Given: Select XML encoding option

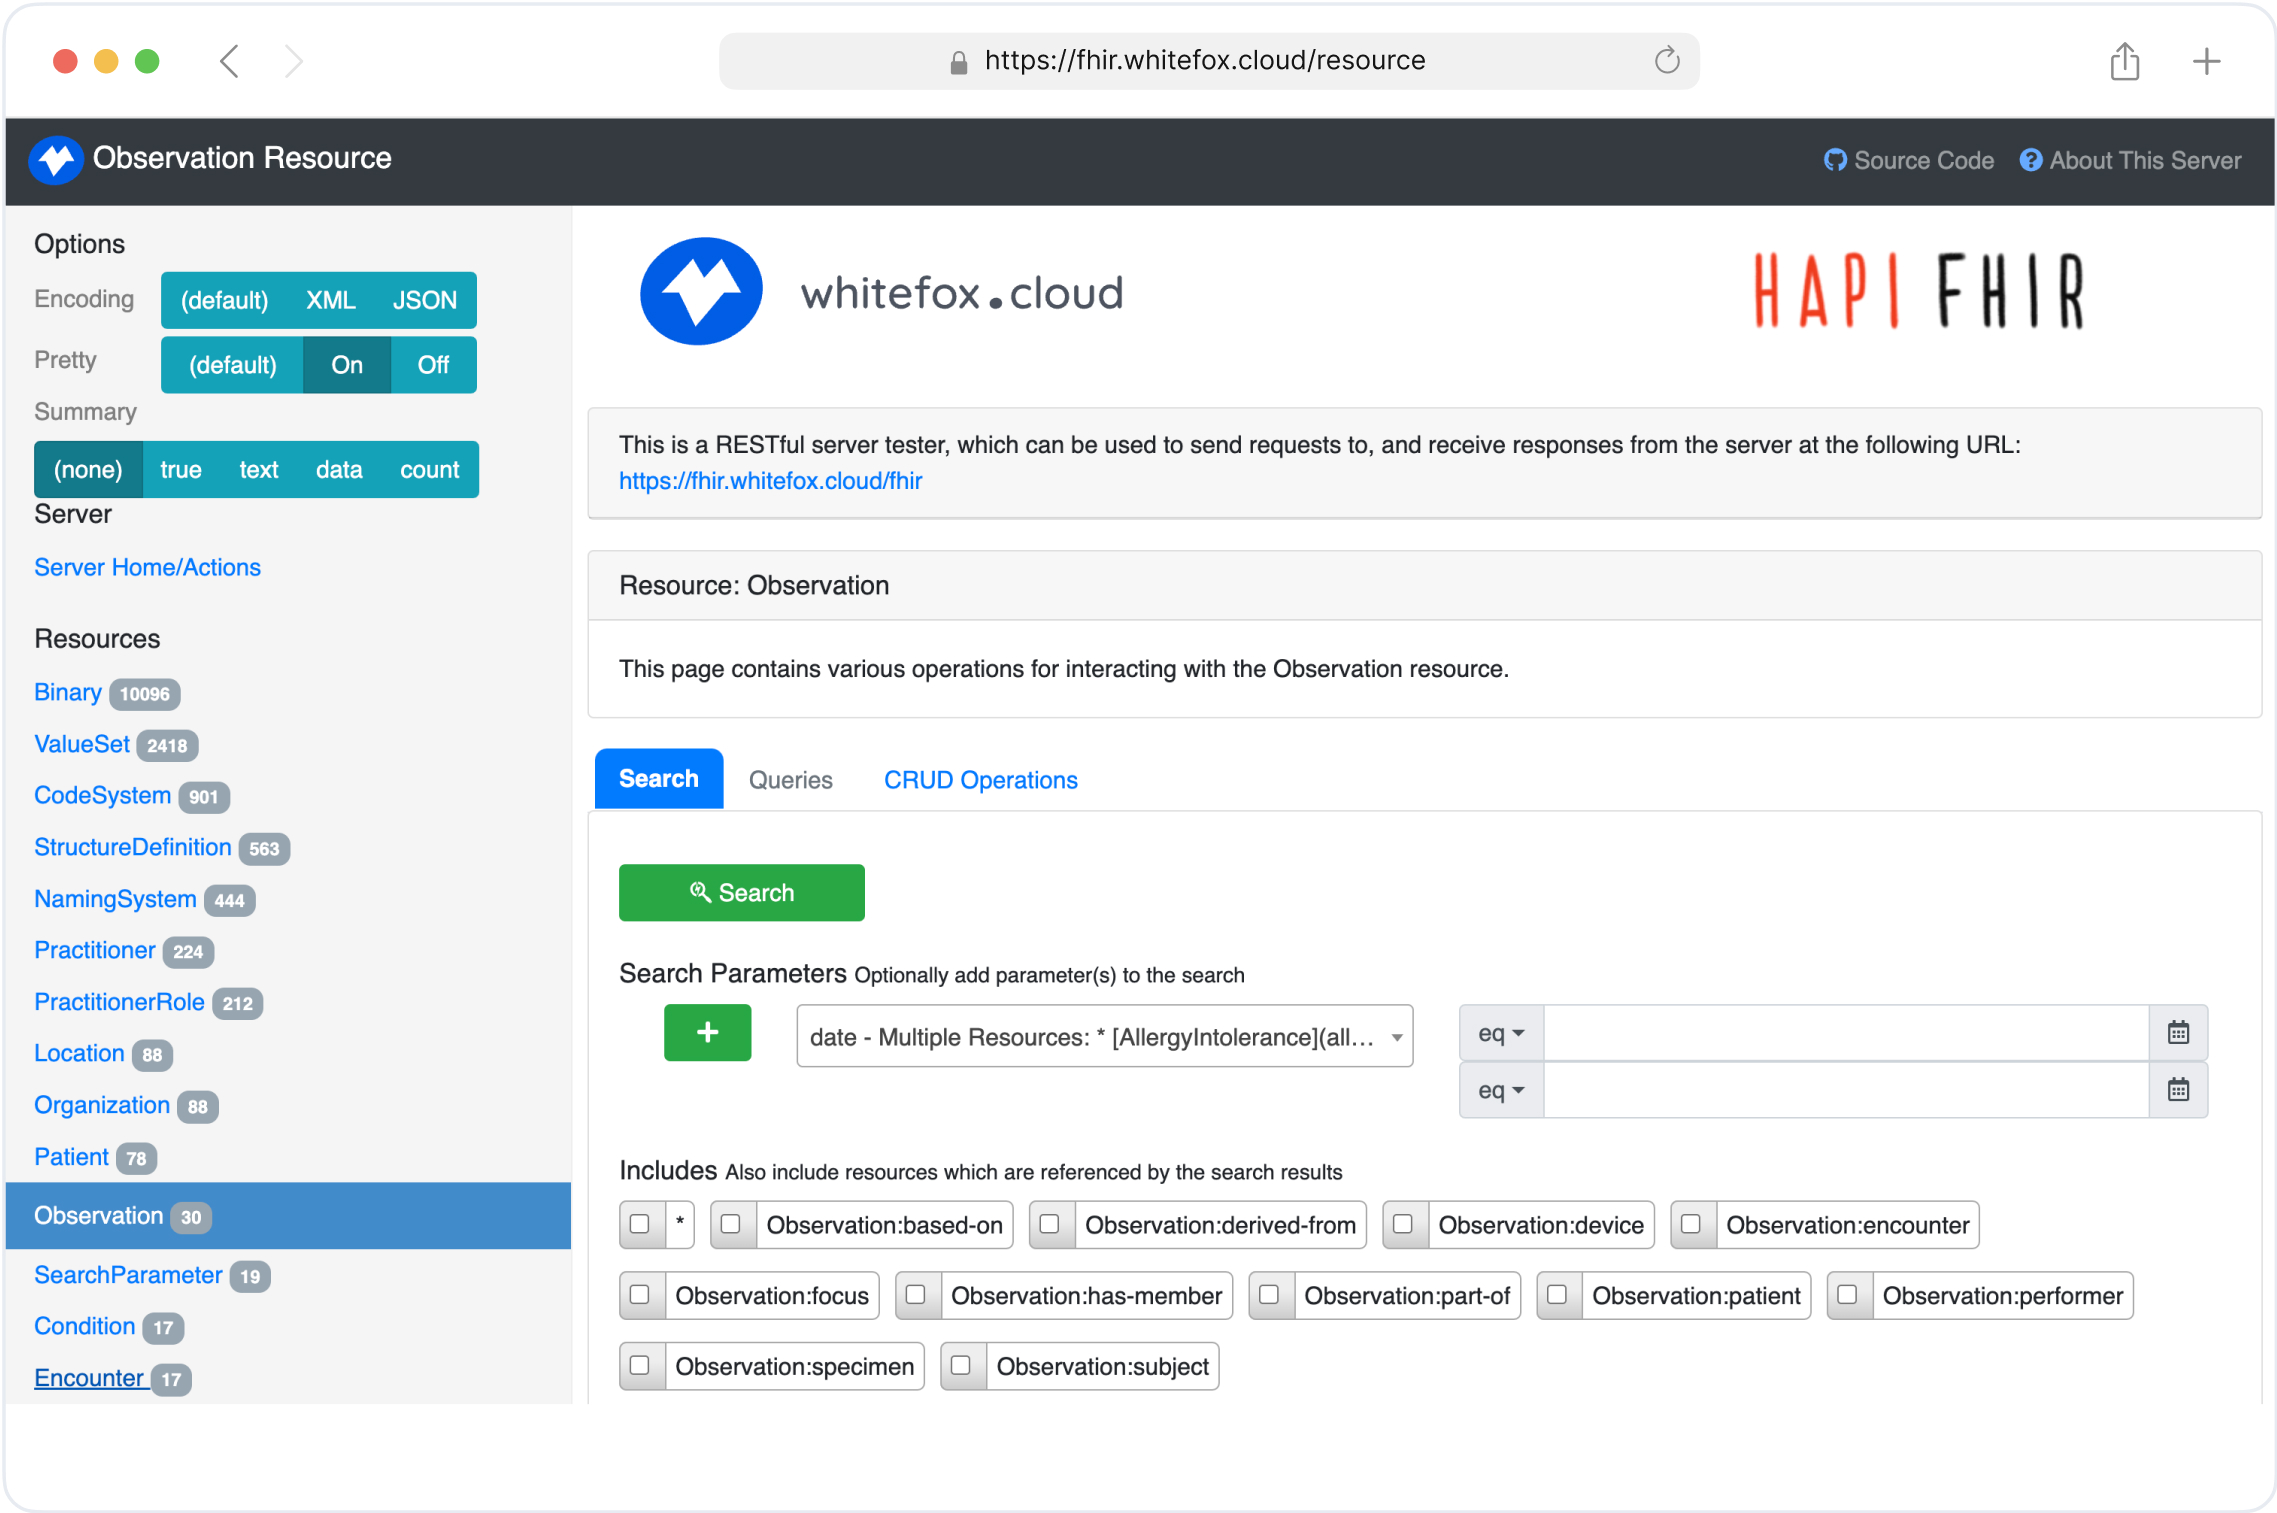Looking at the screenshot, I should (330, 300).
